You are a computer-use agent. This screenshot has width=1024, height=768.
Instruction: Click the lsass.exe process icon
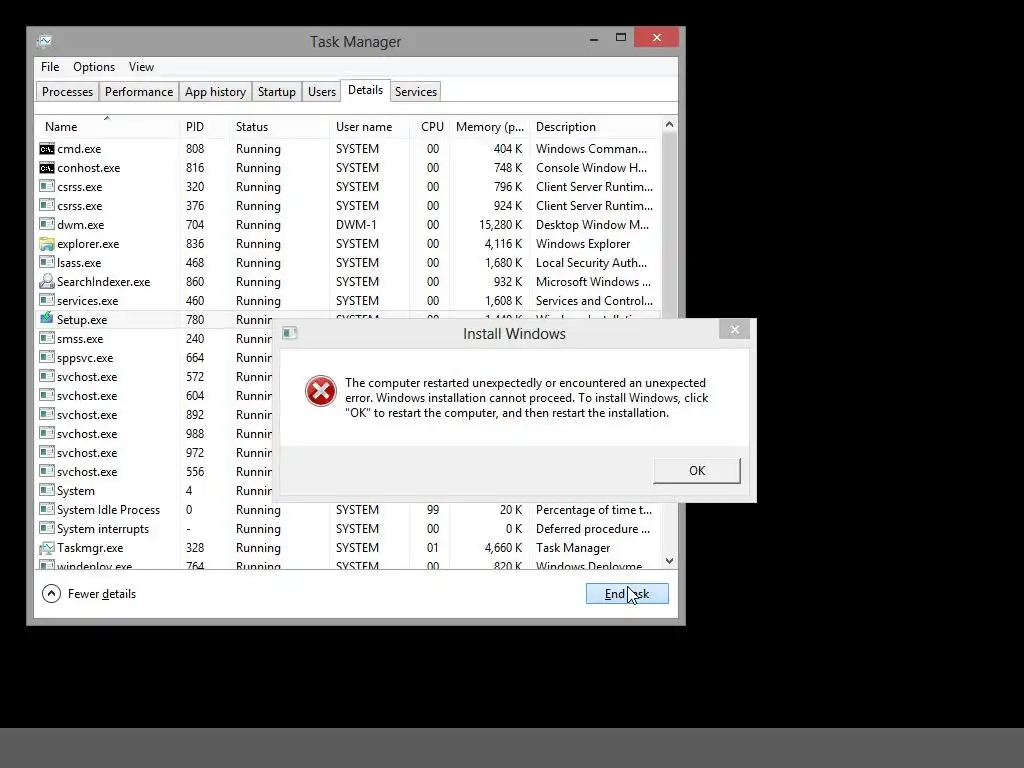coord(46,263)
